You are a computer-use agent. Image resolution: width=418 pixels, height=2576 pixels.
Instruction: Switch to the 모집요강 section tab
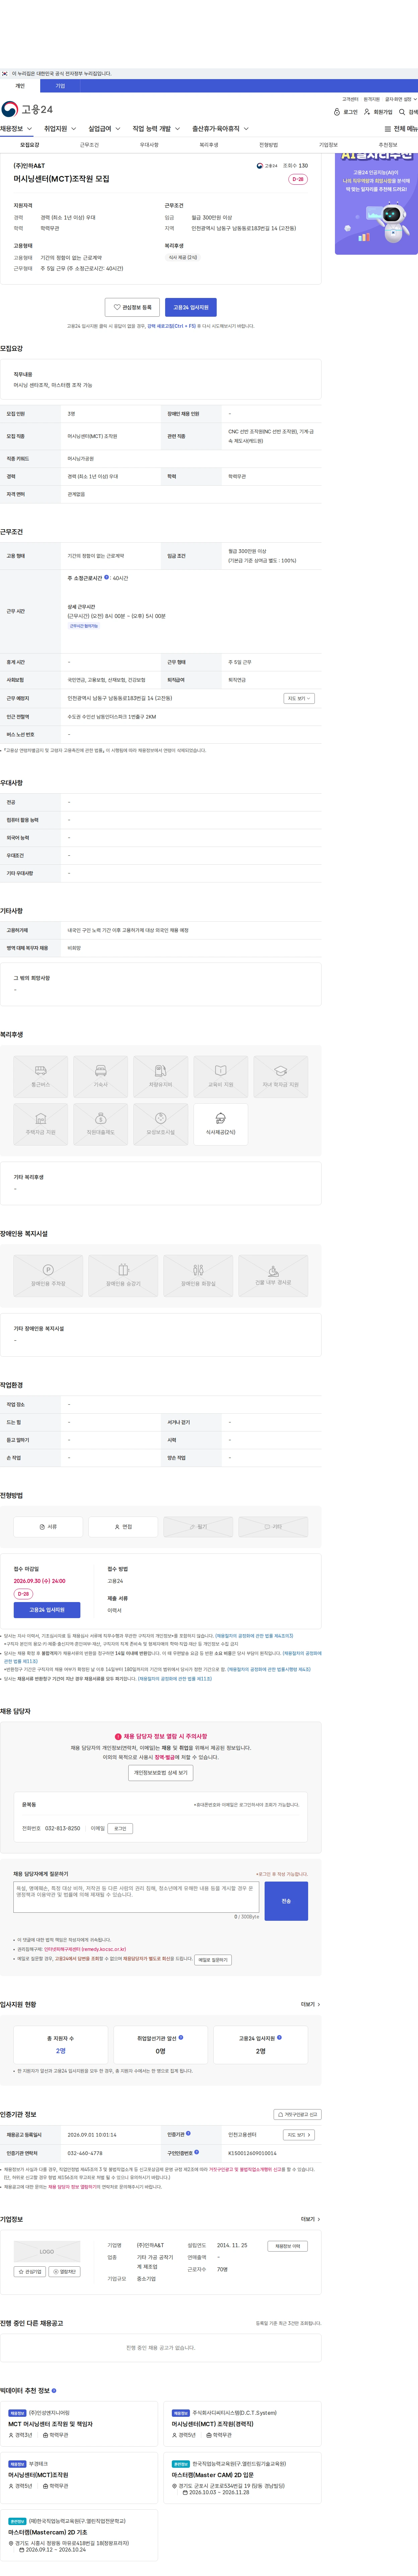(30, 145)
